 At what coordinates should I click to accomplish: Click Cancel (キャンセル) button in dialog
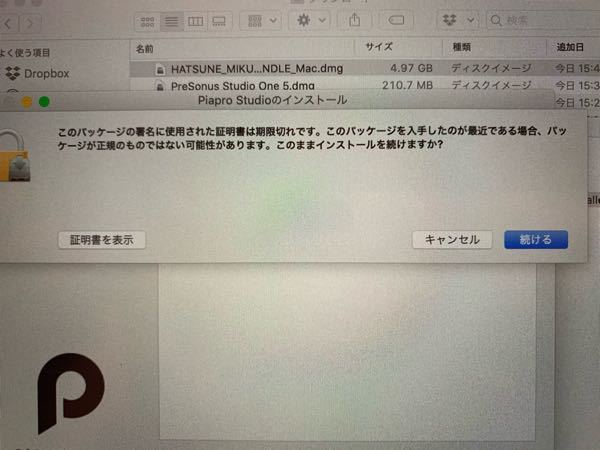pos(452,240)
